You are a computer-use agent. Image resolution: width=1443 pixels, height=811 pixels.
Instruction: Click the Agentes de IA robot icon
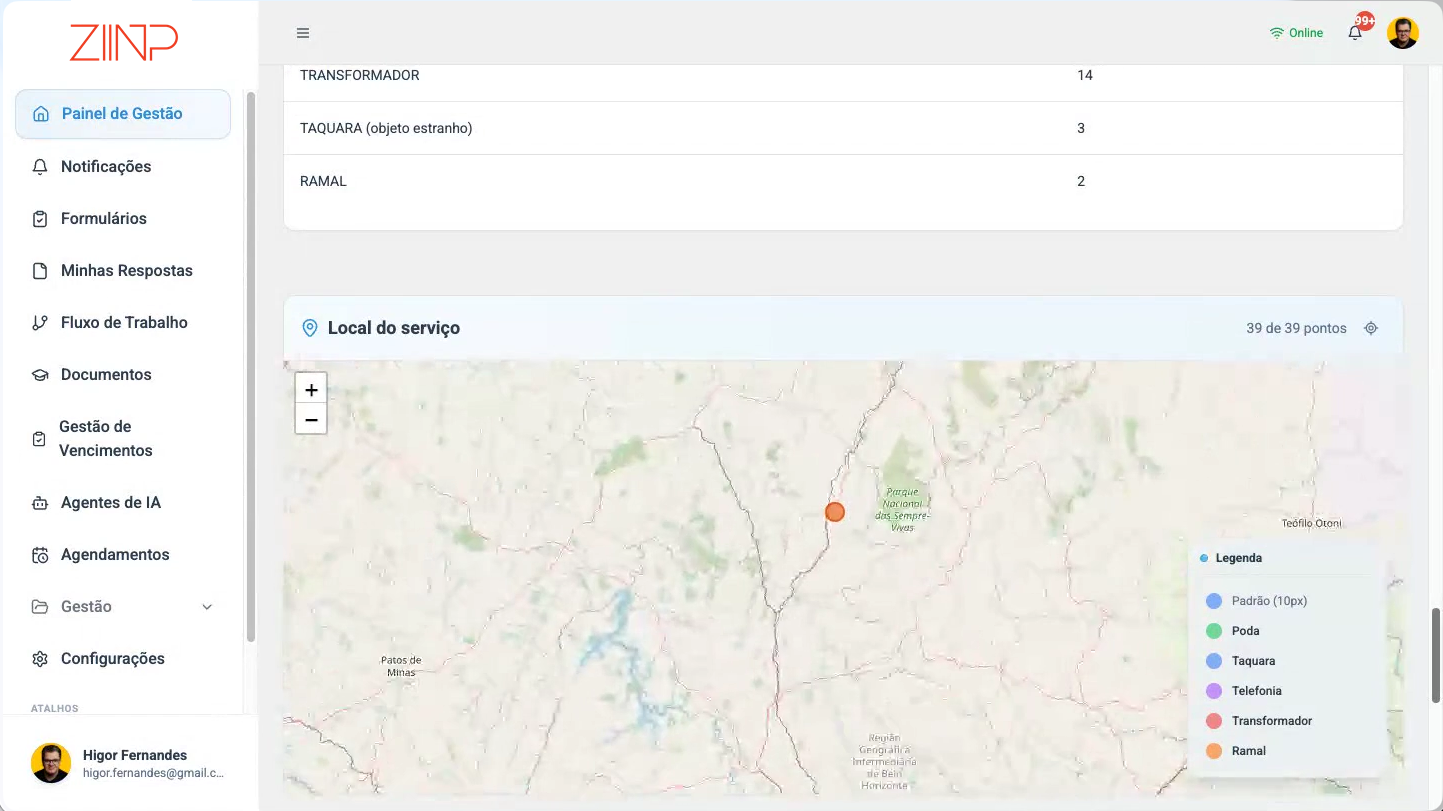click(40, 503)
